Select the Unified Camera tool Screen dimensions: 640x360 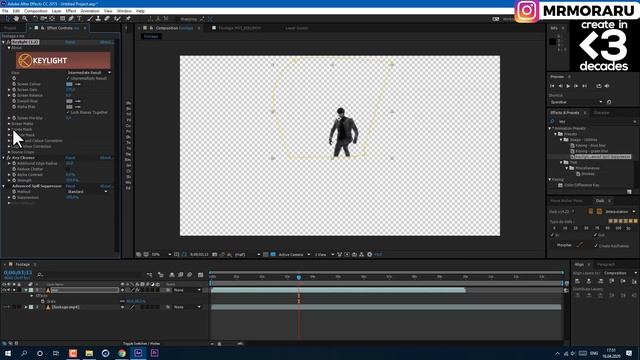43,19
